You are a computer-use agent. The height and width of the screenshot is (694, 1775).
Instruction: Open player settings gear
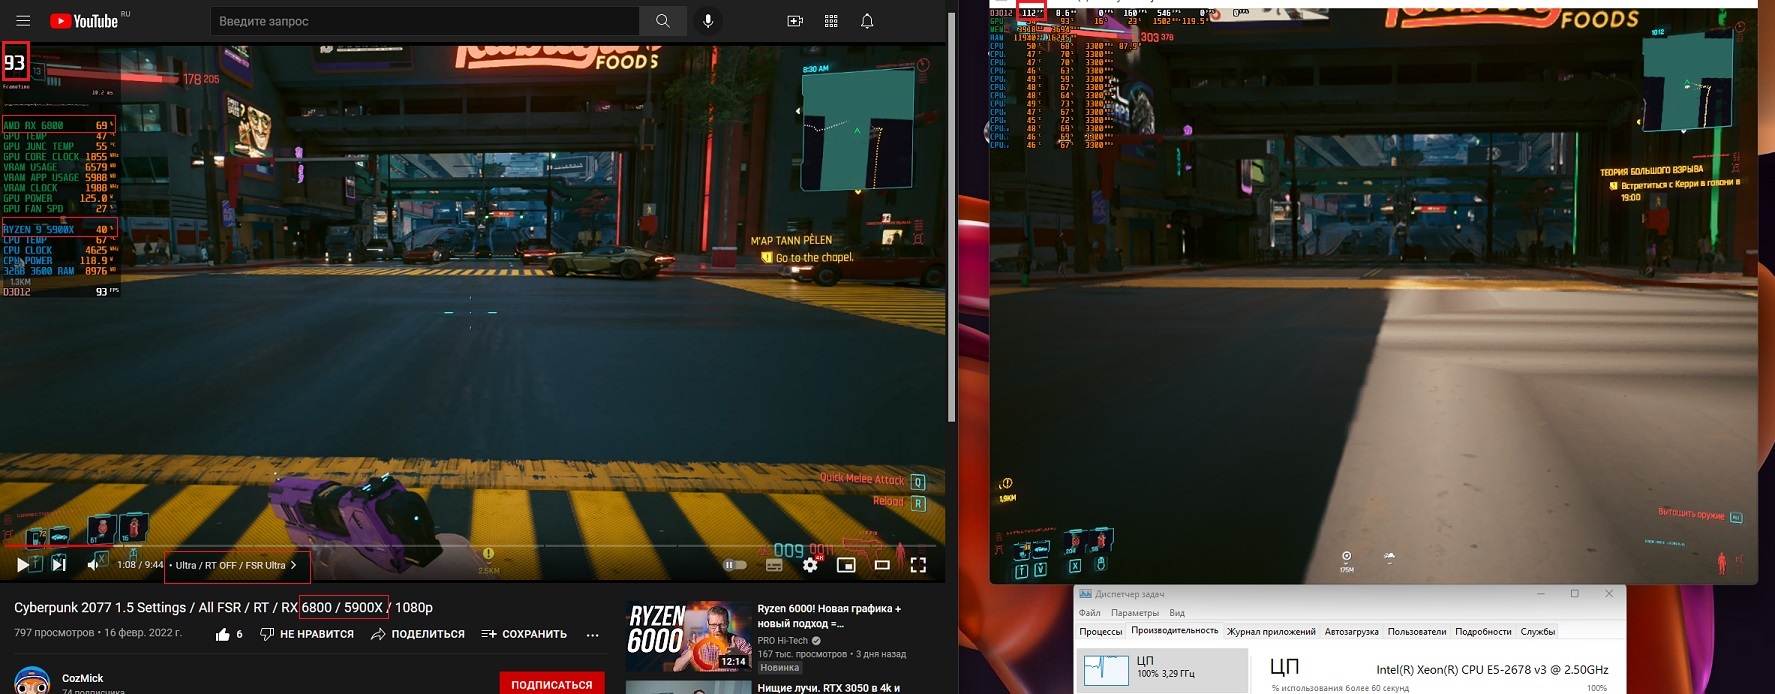(810, 565)
